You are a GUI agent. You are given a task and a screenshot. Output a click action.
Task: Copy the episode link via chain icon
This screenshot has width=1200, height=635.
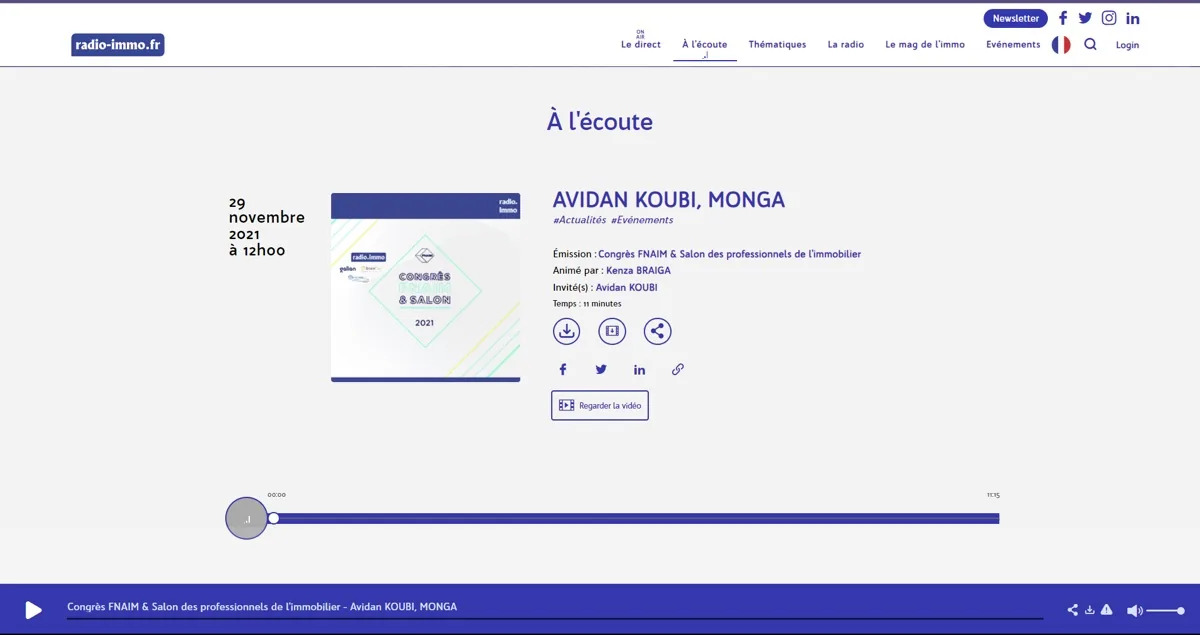(x=678, y=369)
